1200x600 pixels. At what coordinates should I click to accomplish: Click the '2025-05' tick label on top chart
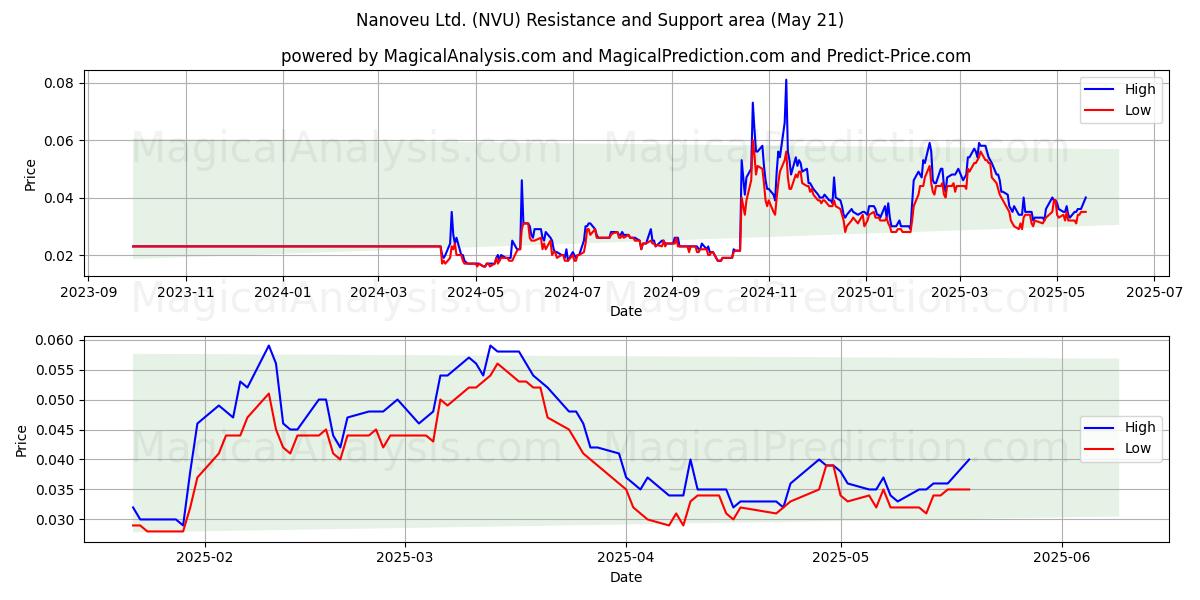click(x=1057, y=293)
